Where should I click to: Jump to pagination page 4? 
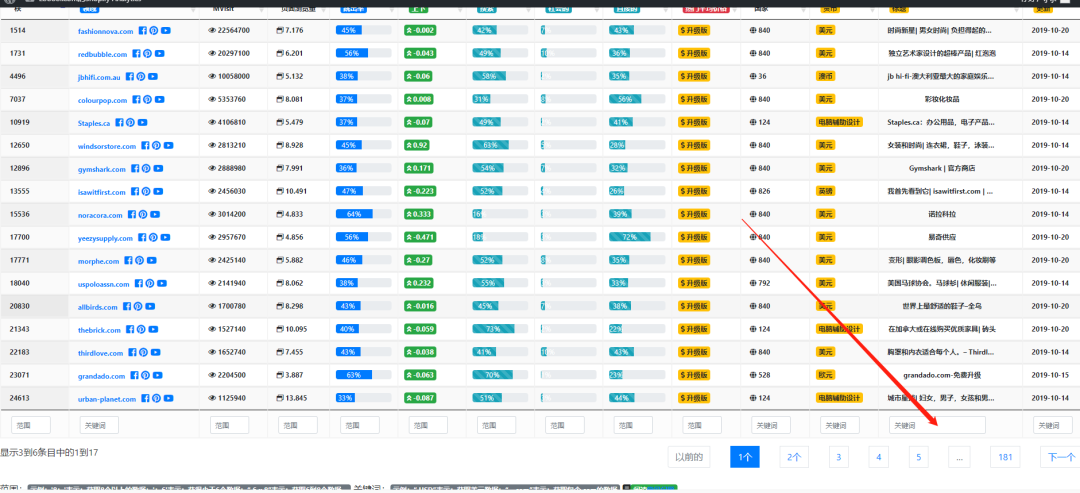tap(878, 457)
